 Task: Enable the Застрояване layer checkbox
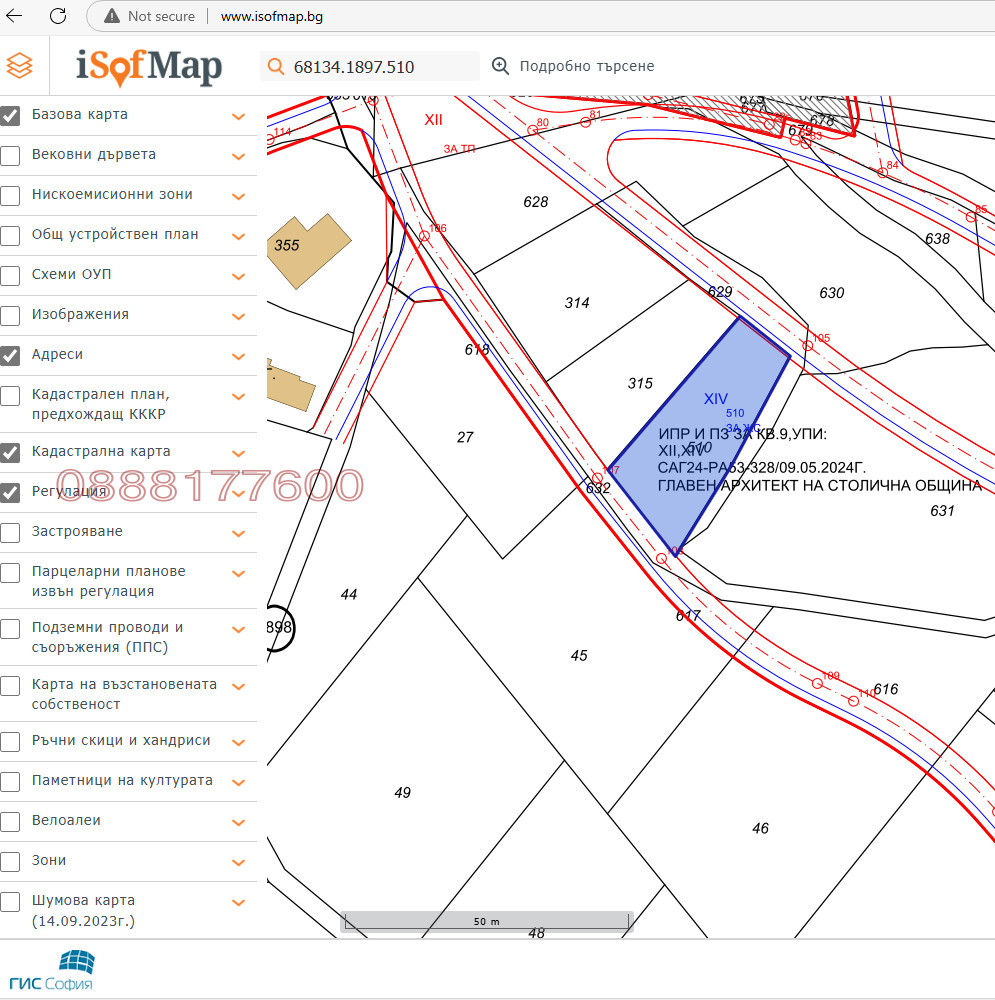(11, 532)
